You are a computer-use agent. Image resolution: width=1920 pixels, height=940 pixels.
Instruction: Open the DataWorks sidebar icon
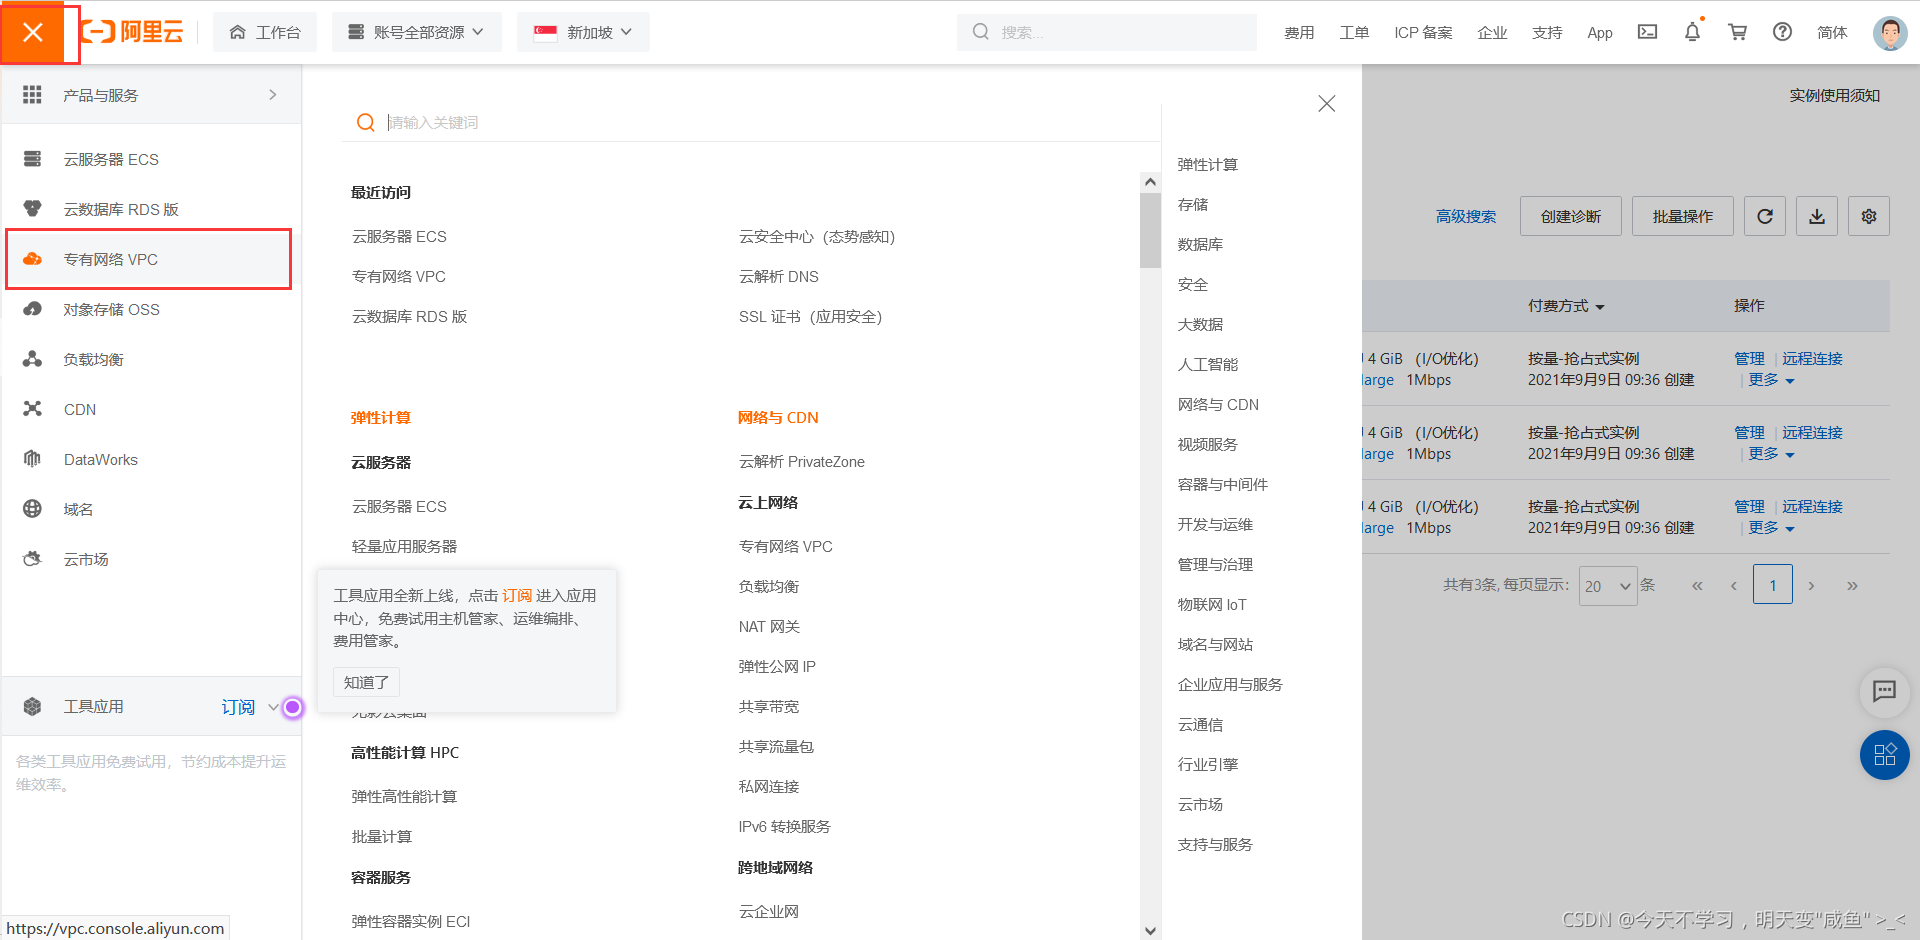pos(32,459)
